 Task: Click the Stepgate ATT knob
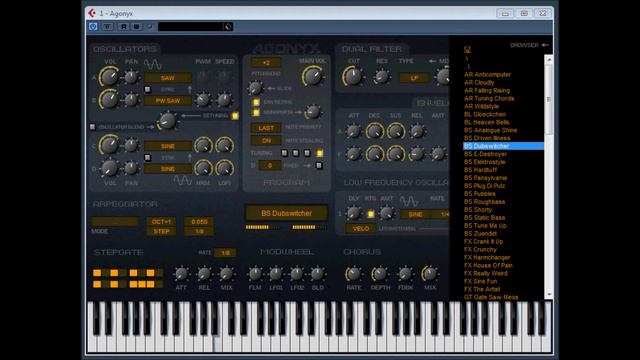click(x=181, y=274)
